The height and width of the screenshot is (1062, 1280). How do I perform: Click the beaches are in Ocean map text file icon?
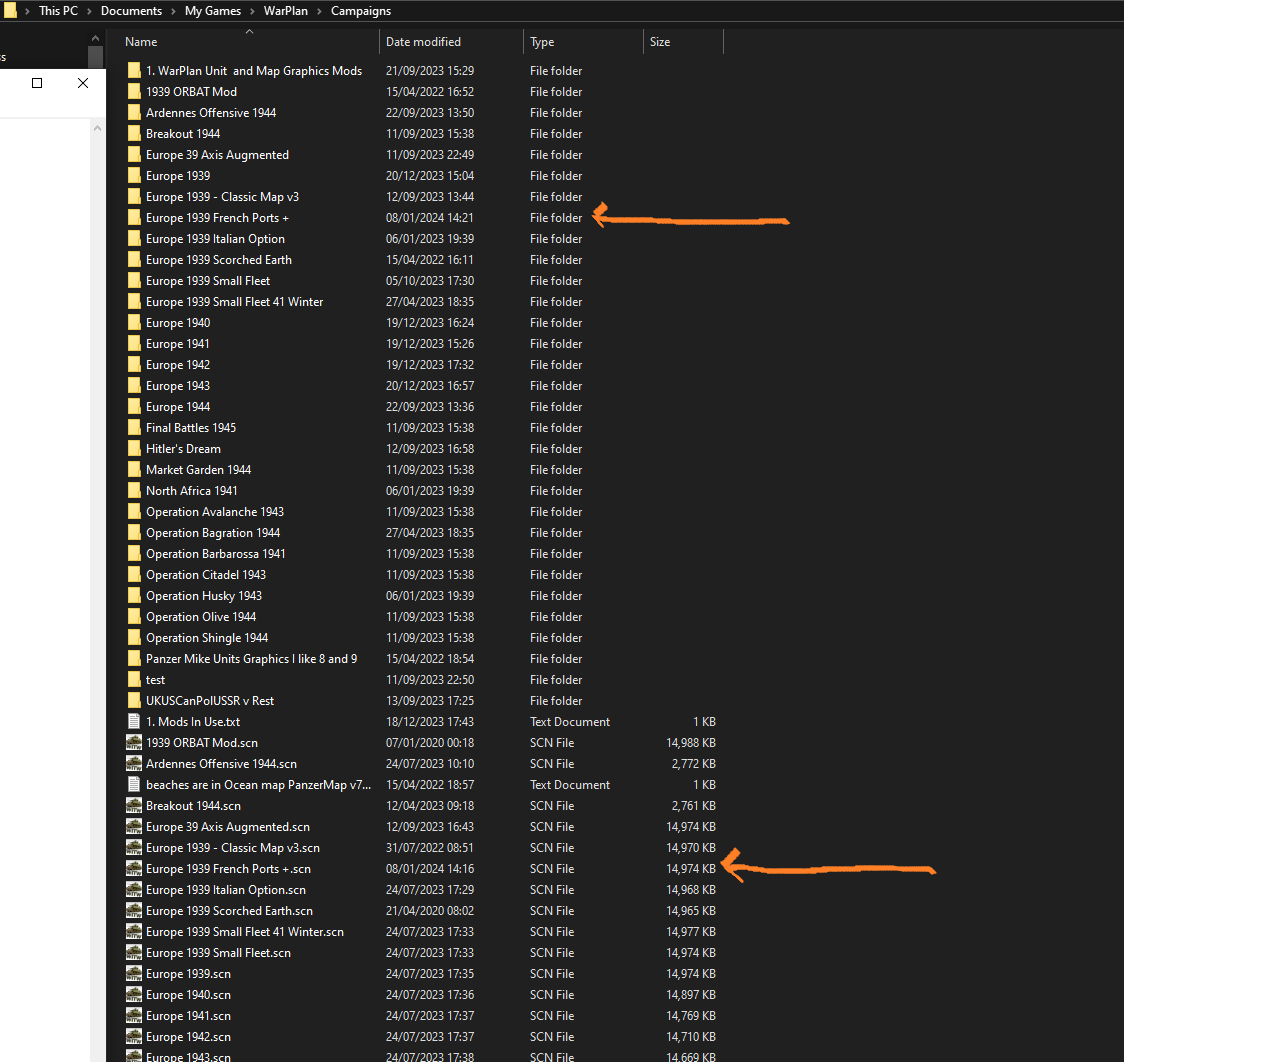[x=134, y=784]
